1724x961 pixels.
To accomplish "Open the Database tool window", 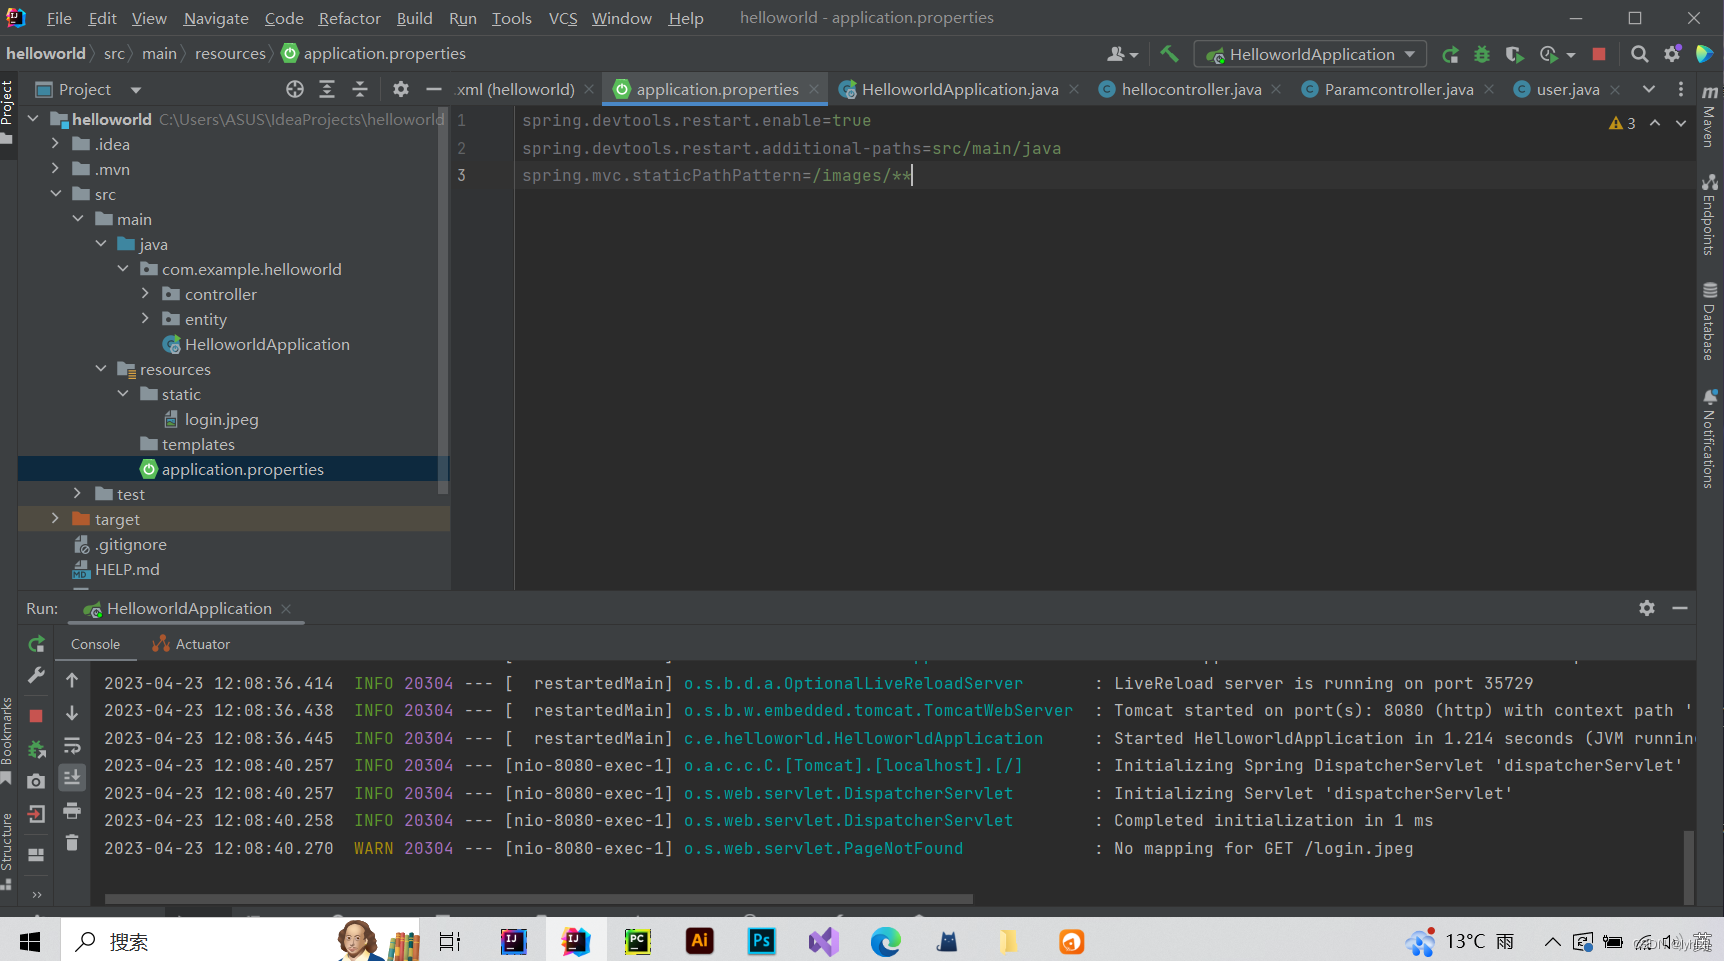I will [x=1709, y=322].
